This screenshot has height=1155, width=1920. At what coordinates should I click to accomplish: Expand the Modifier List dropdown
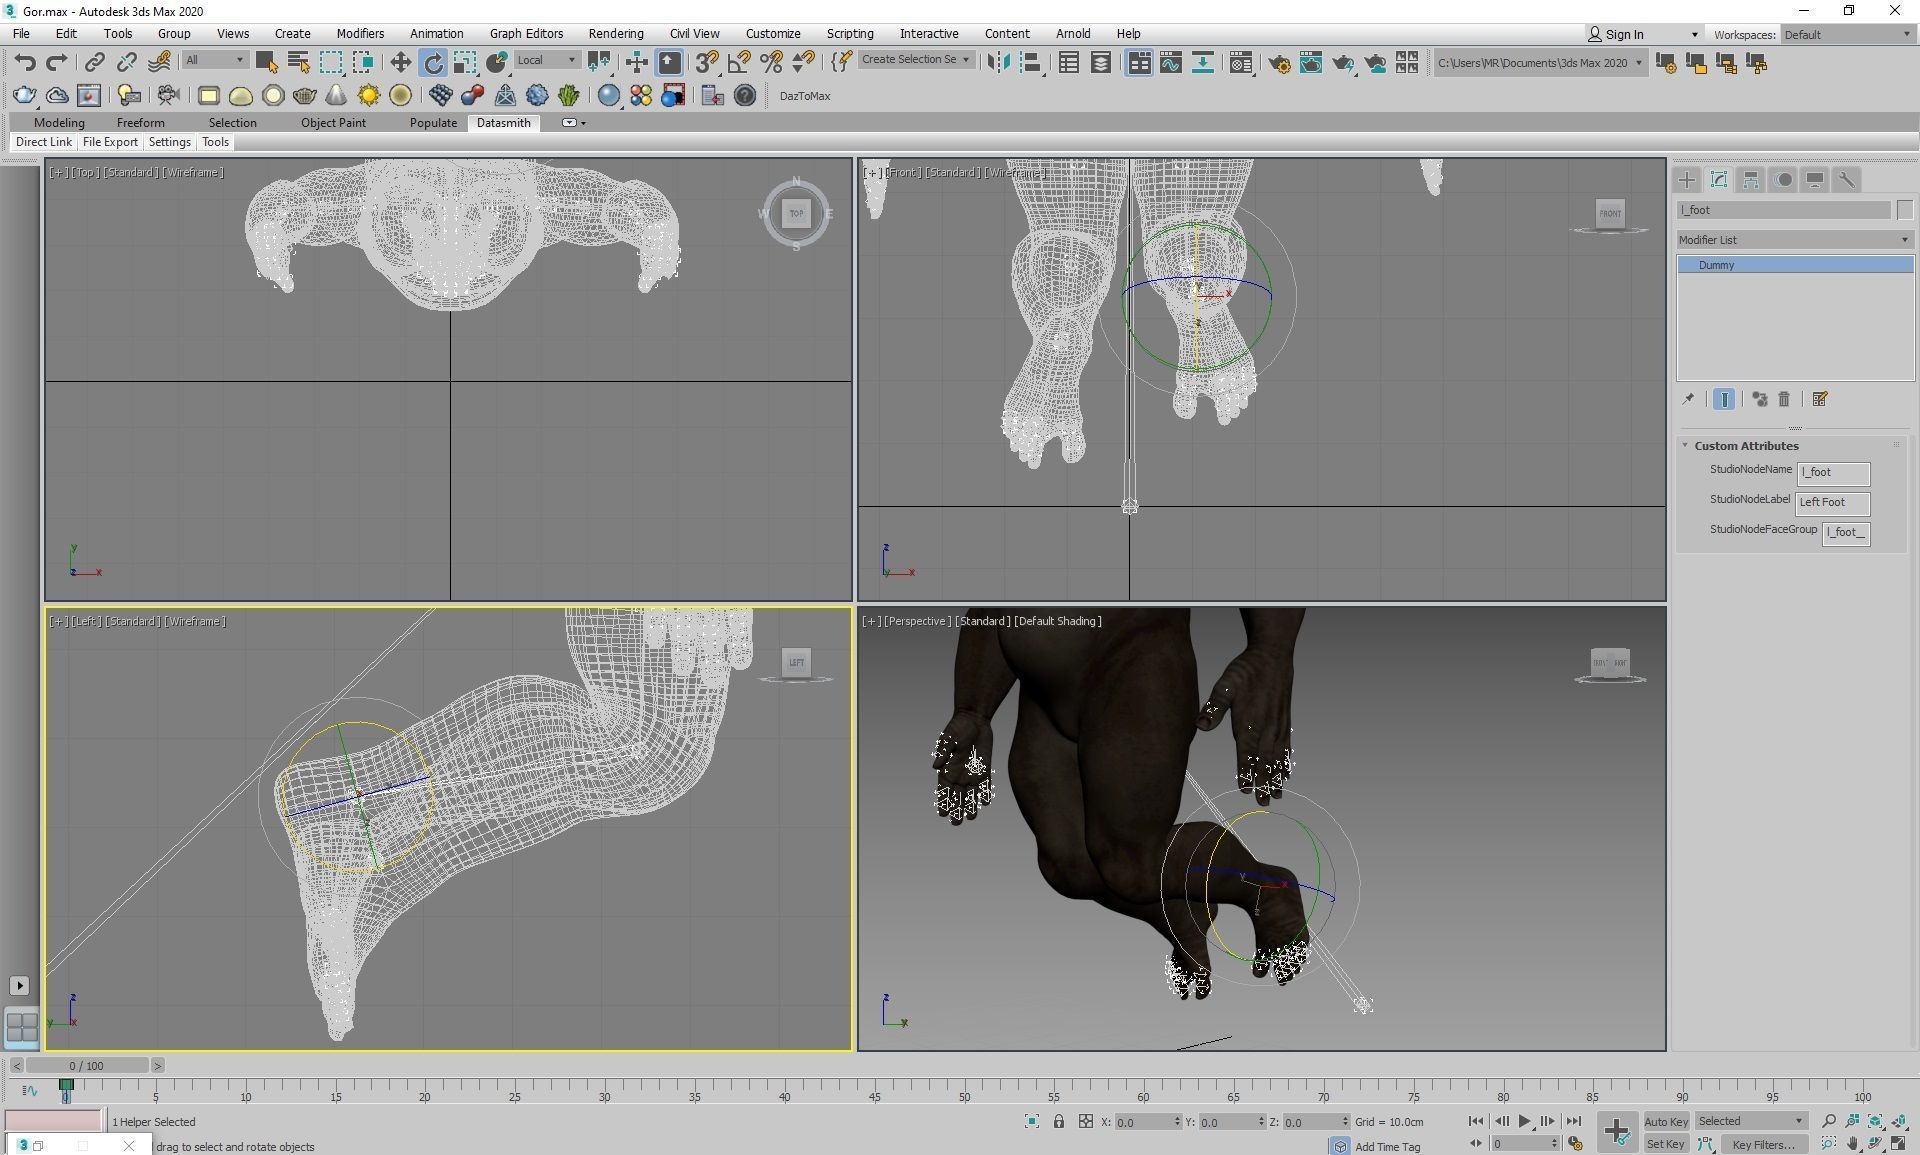point(1795,240)
